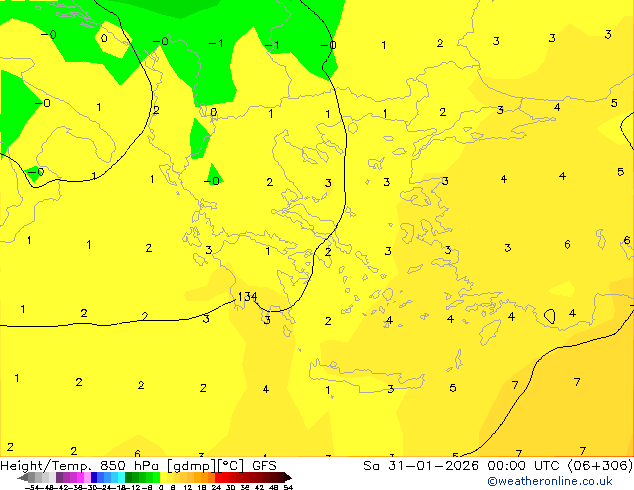Click the 54 label on the color scale

point(288,487)
